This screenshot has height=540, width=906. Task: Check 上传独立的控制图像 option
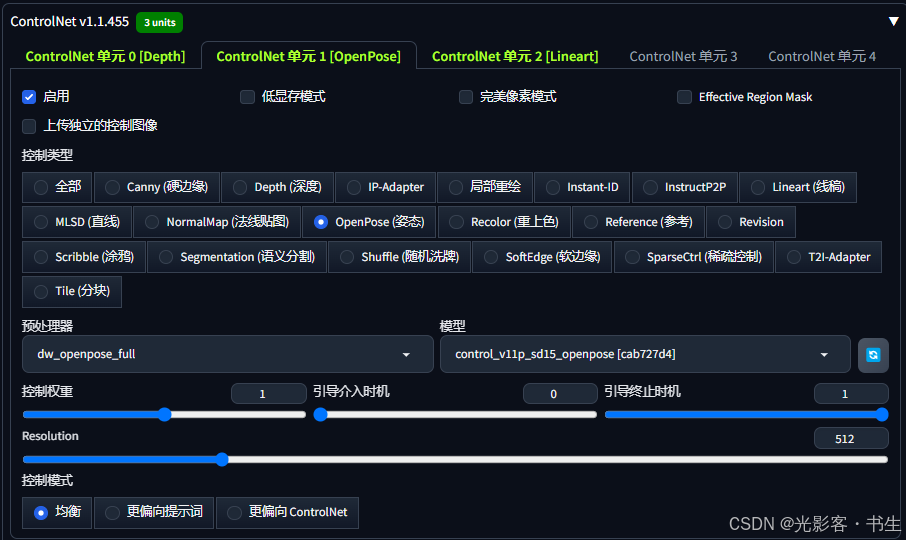coord(29,125)
